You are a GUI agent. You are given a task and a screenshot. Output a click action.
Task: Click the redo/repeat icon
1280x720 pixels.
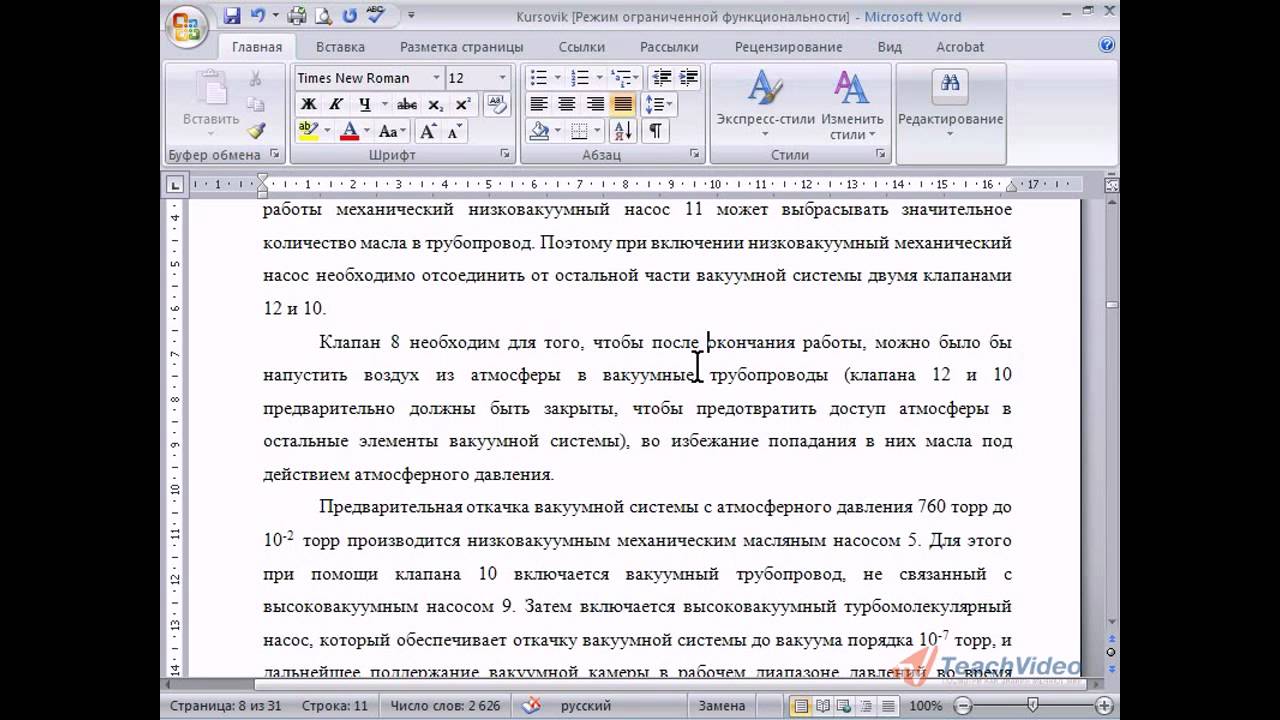(x=349, y=16)
